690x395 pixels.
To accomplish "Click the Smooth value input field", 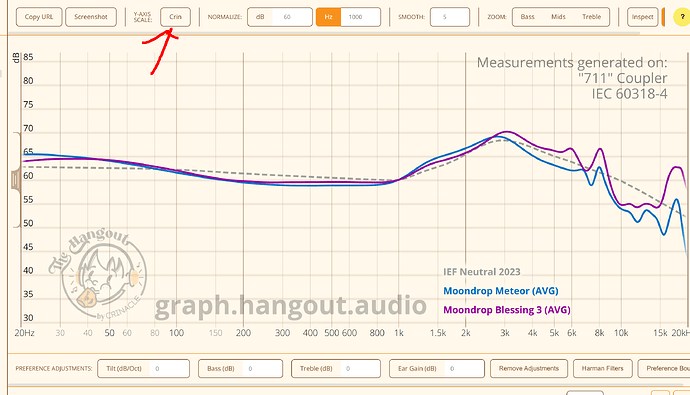I will [450, 17].
